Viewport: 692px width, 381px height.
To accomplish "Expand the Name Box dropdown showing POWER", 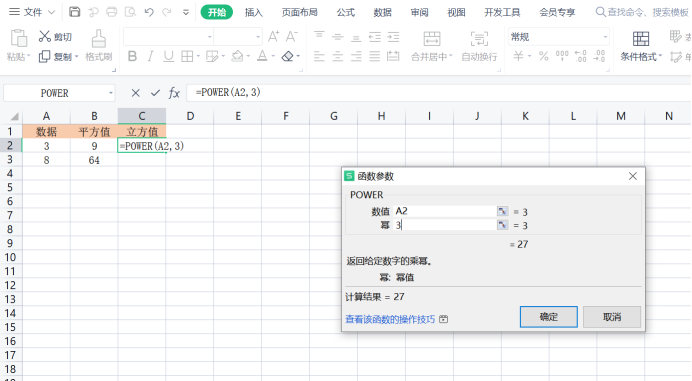I will [x=111, y=93].
